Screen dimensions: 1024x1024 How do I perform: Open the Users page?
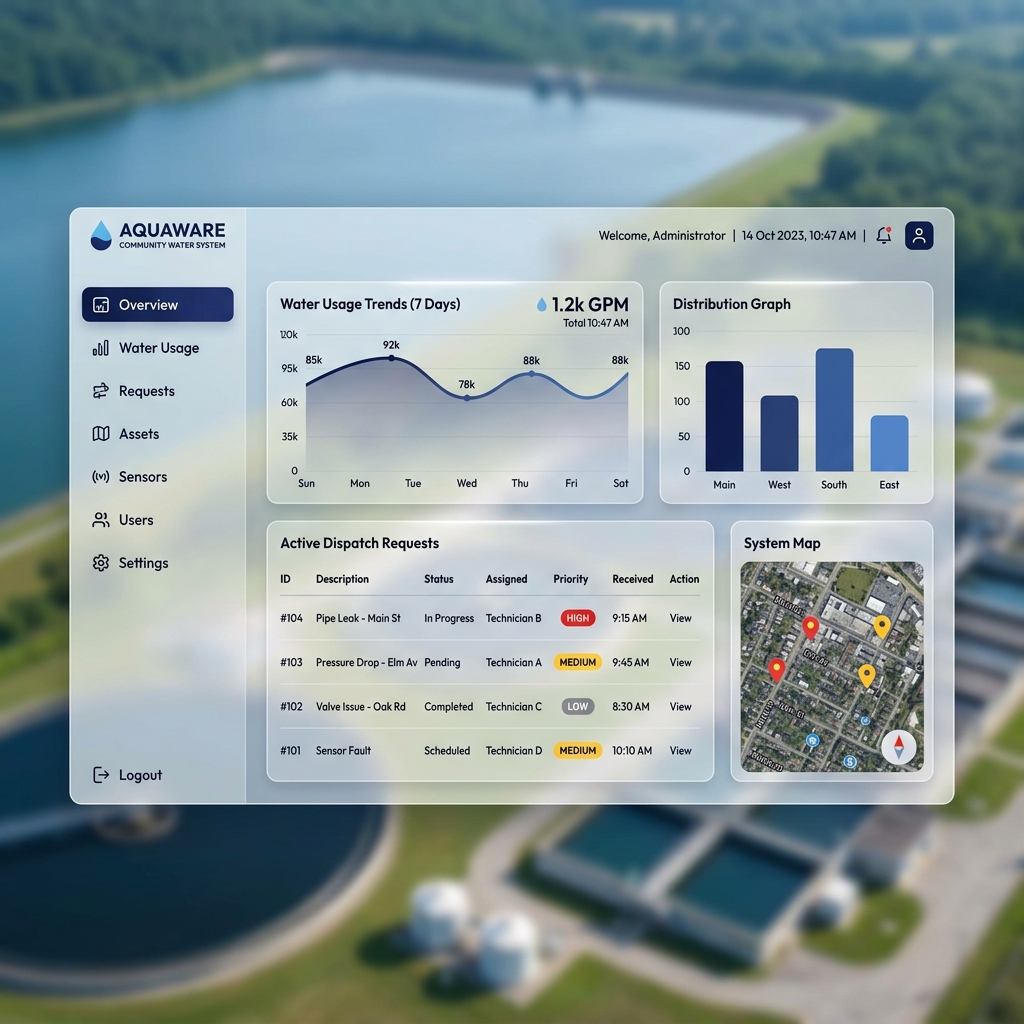(x=136, y=520)
